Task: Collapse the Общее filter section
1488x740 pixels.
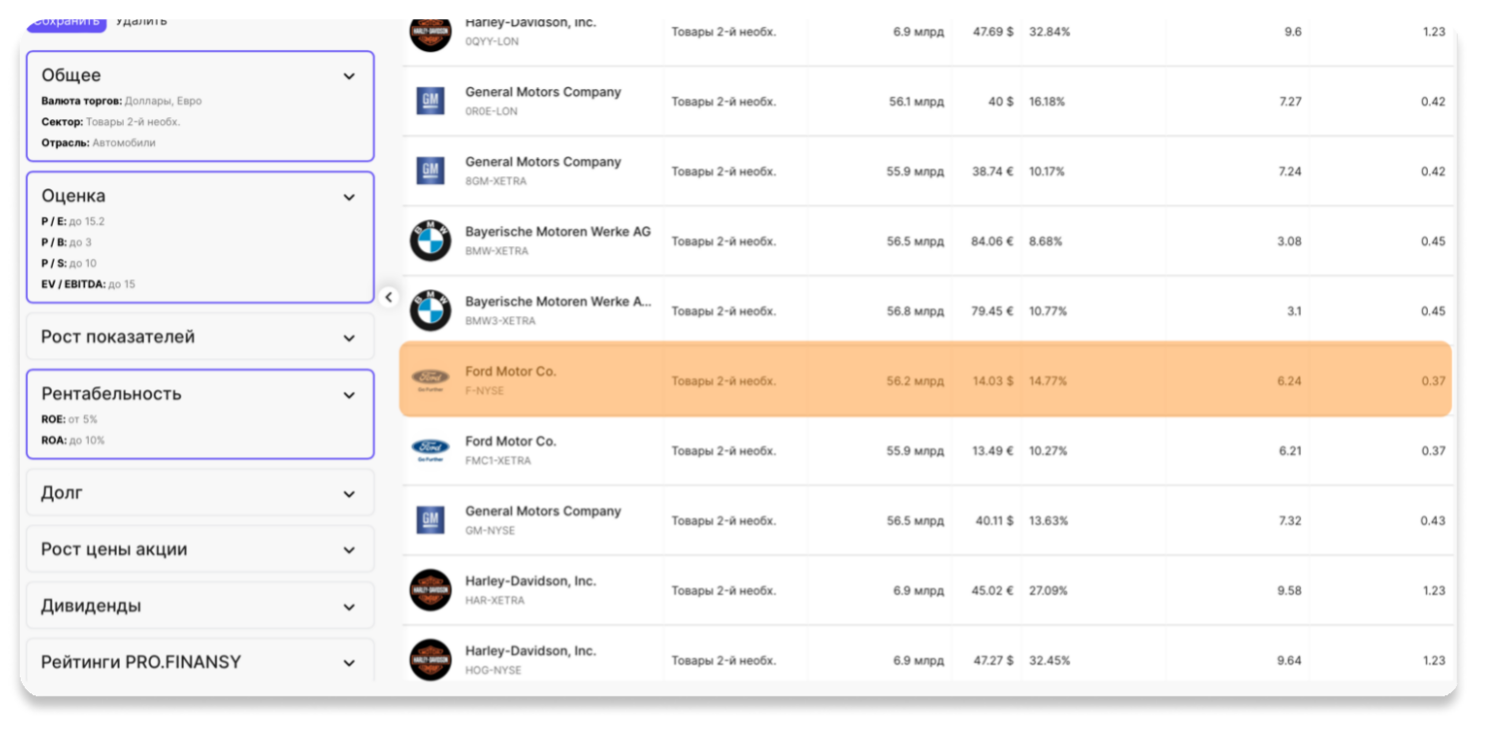Action: (x=349, y=76)
